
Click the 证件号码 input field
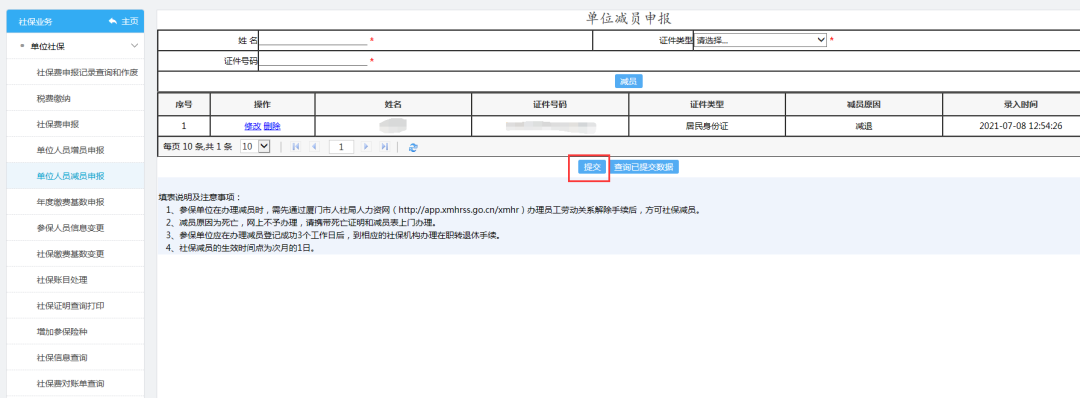(x=313, y=61)
